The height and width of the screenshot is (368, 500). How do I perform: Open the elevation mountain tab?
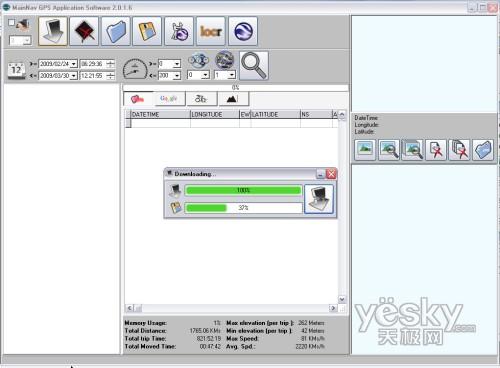232,99
